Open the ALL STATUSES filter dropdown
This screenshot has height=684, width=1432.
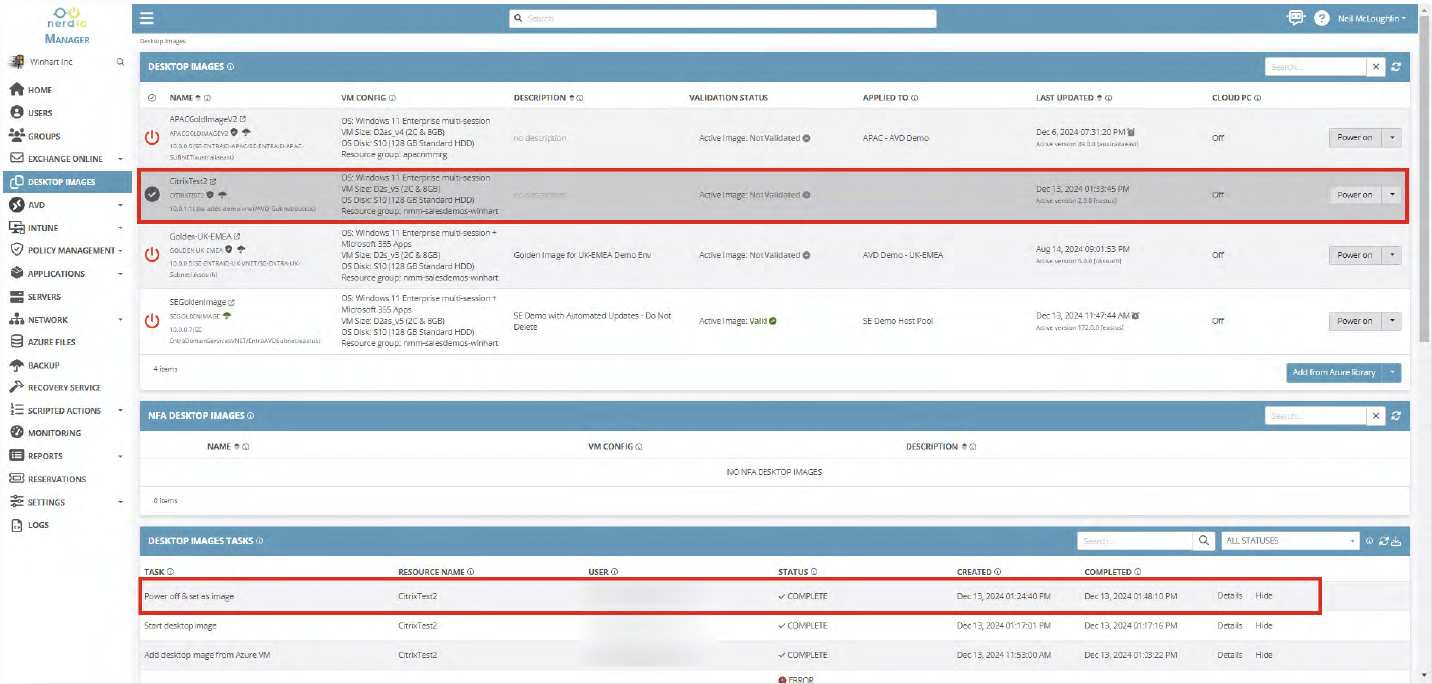pos(1290,540)
